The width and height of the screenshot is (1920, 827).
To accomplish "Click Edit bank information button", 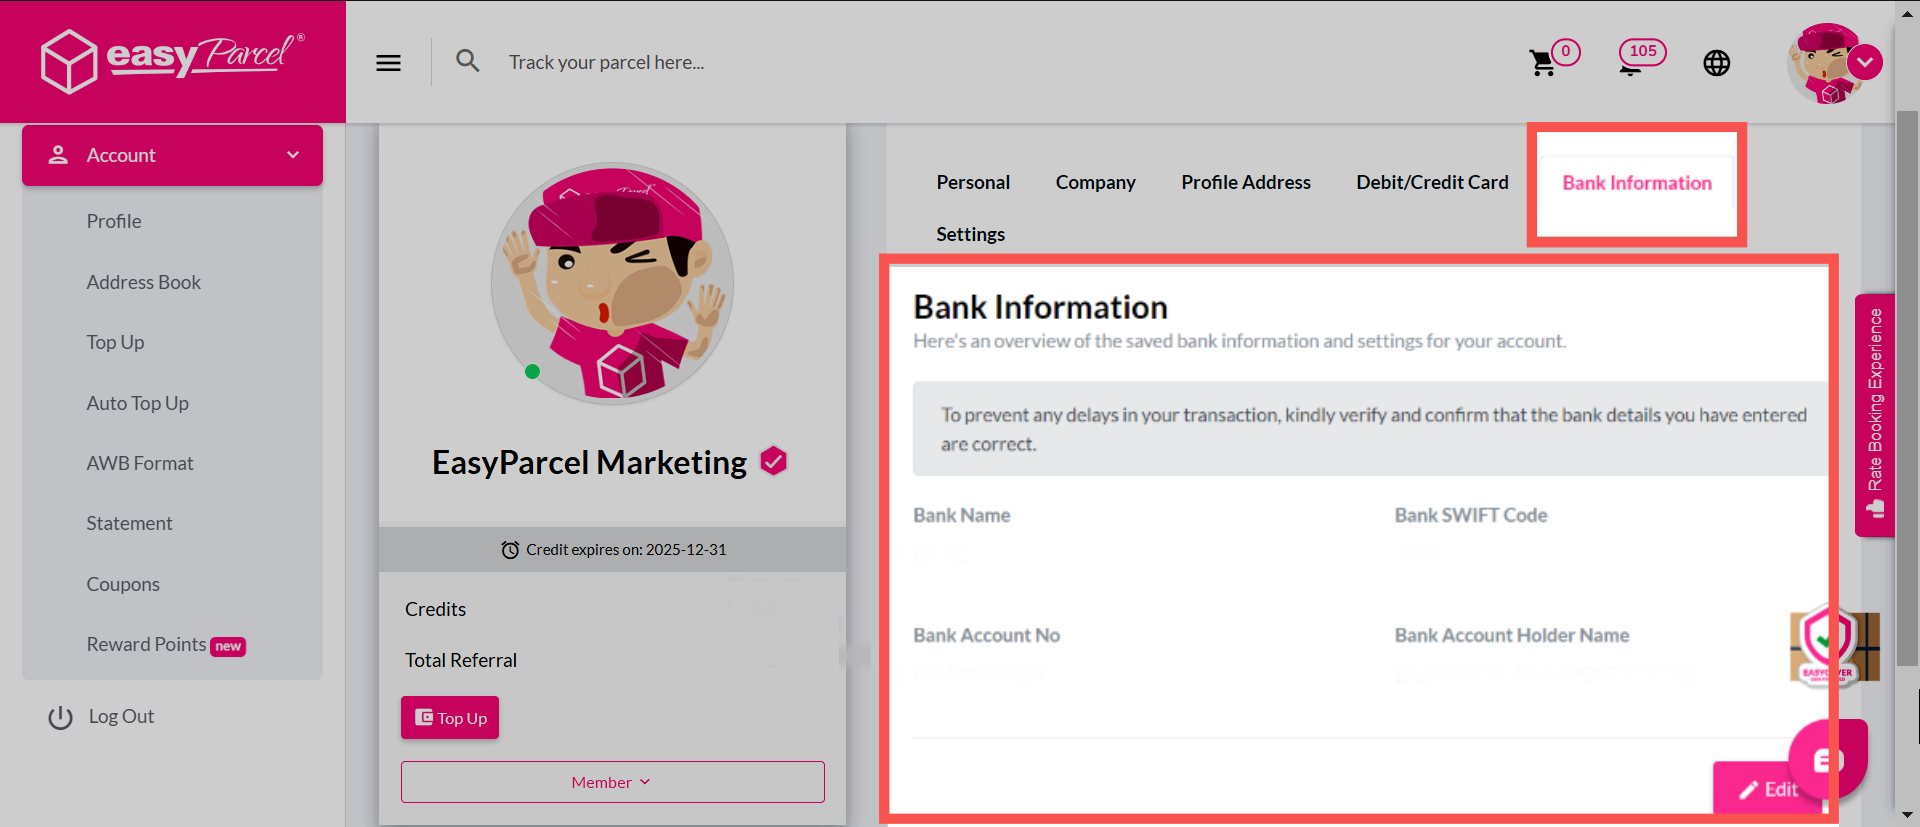I will (1770, 790).
